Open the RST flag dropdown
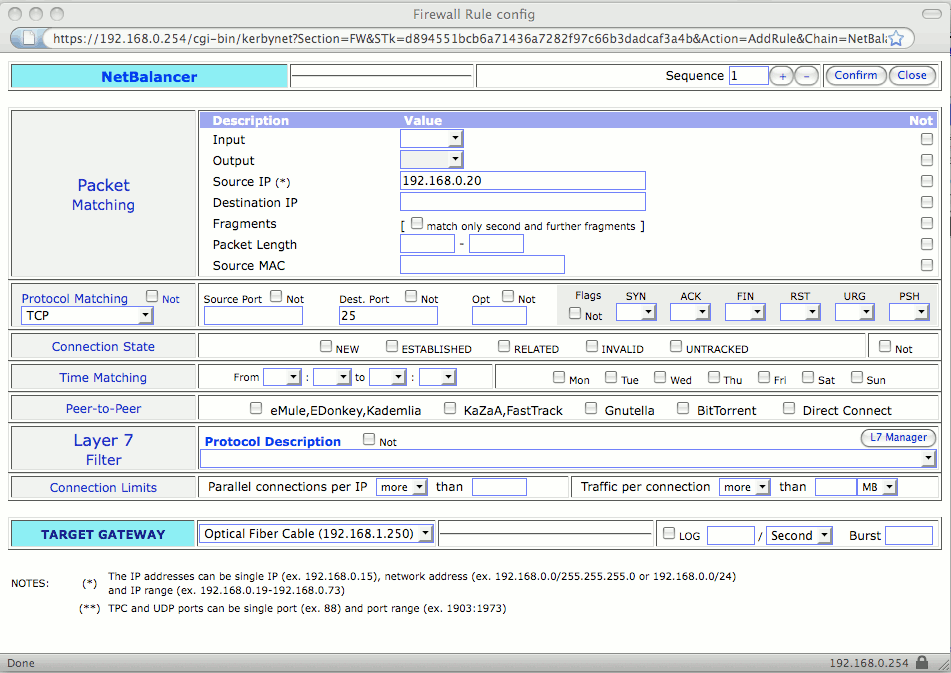Viewport: 951px width, 673px height. 800,312
